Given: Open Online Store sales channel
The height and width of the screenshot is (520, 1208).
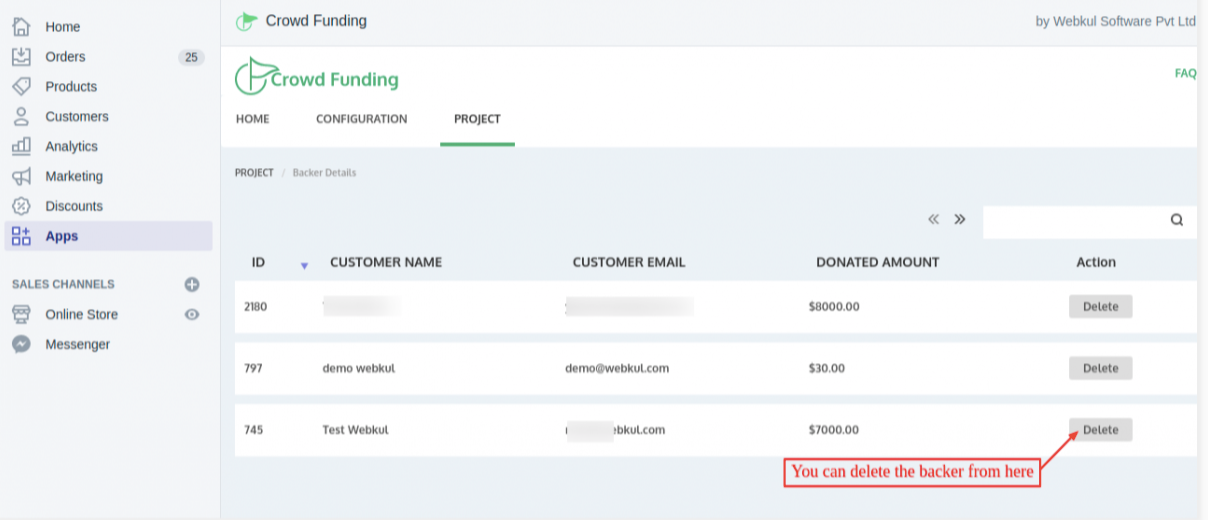Looking at the screenshot, I should pos(81,314).
